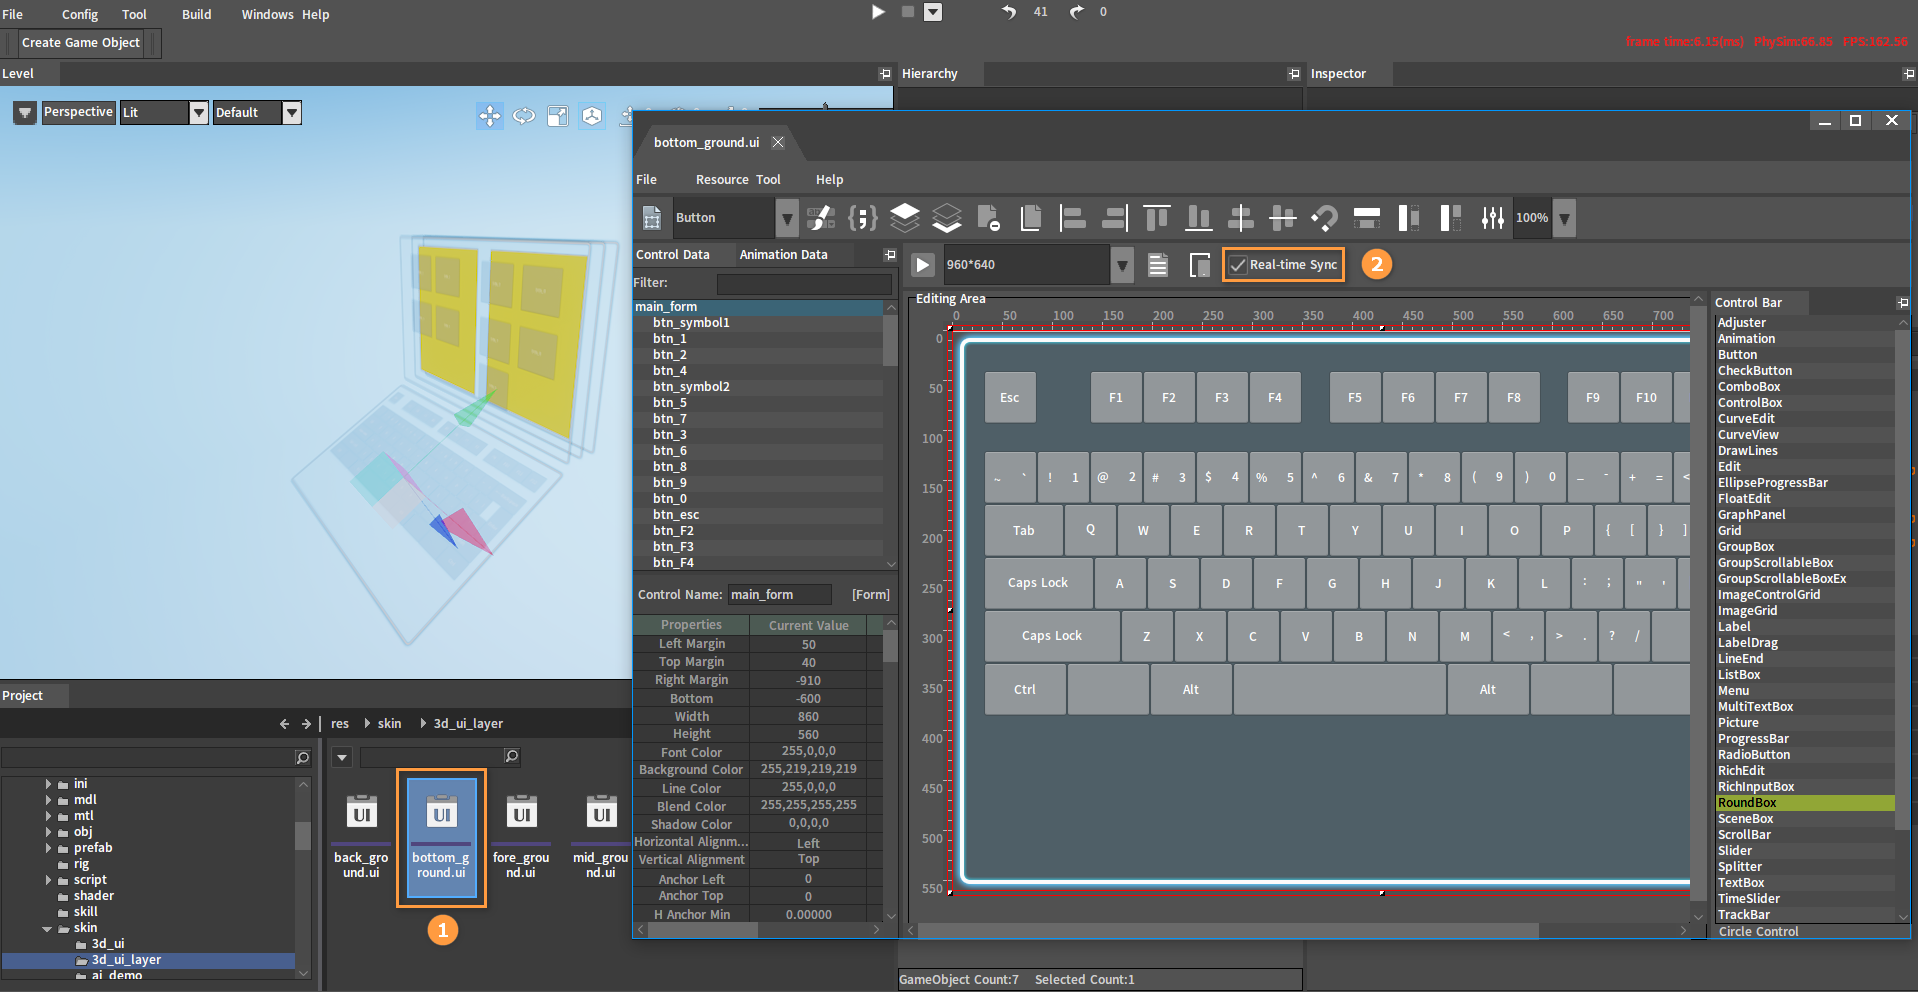Click Background Color value 255,219,219,219
This screenshot has height=992, width=1918.
tap(808, 770)
